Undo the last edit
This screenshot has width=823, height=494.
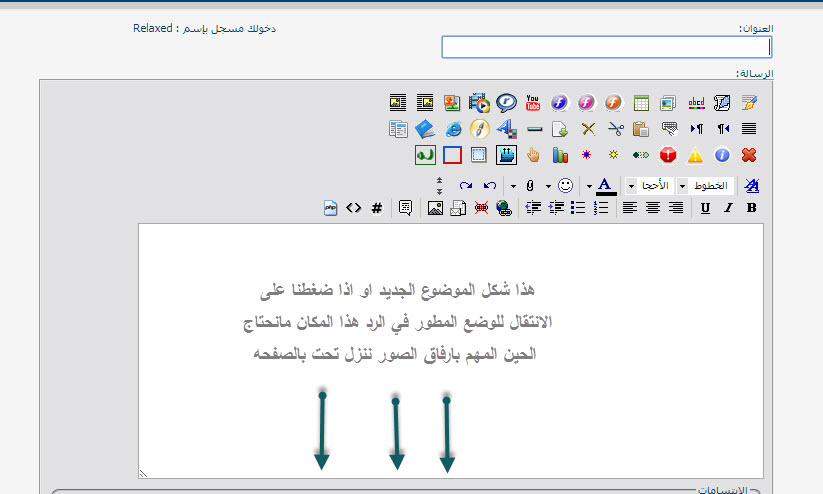pos(490,185)
